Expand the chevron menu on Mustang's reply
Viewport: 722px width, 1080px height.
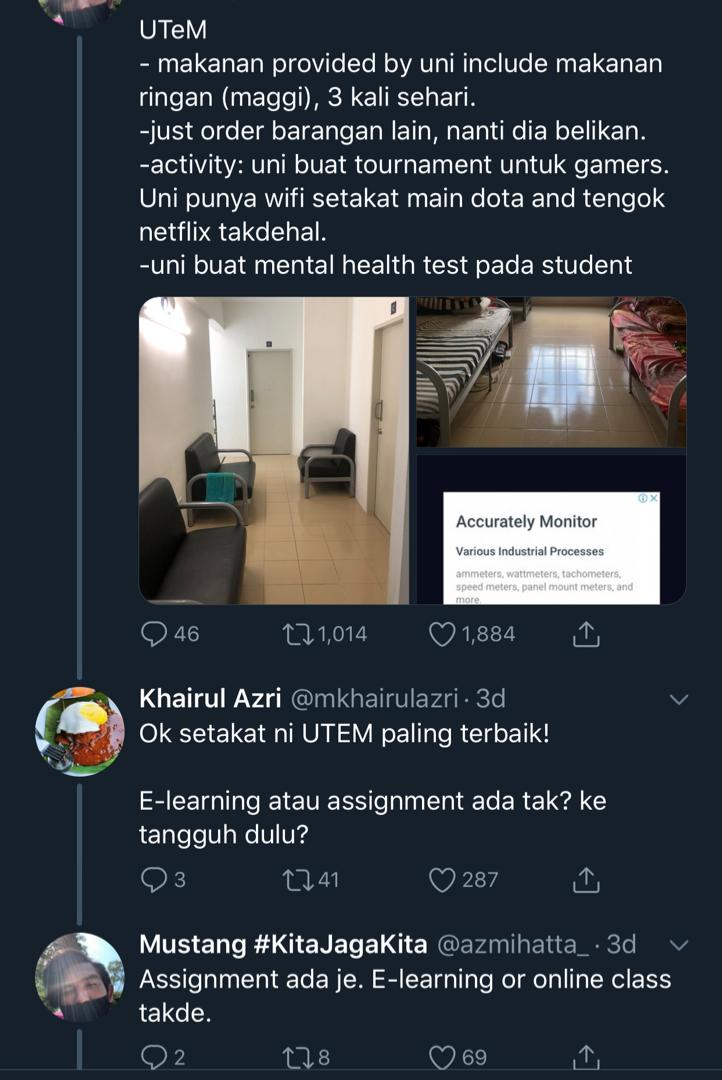click(x=681, y=944)
